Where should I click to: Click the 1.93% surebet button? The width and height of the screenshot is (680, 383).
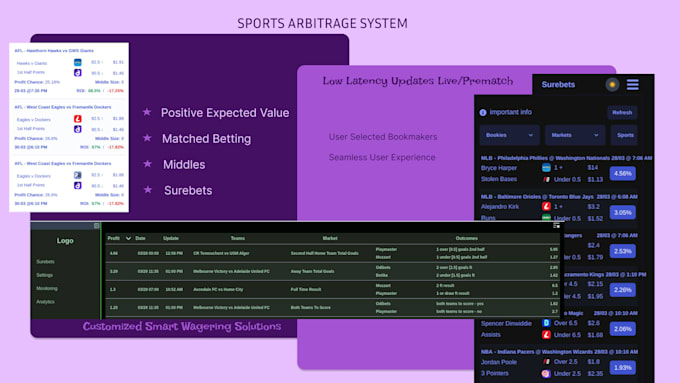point(622,367)
